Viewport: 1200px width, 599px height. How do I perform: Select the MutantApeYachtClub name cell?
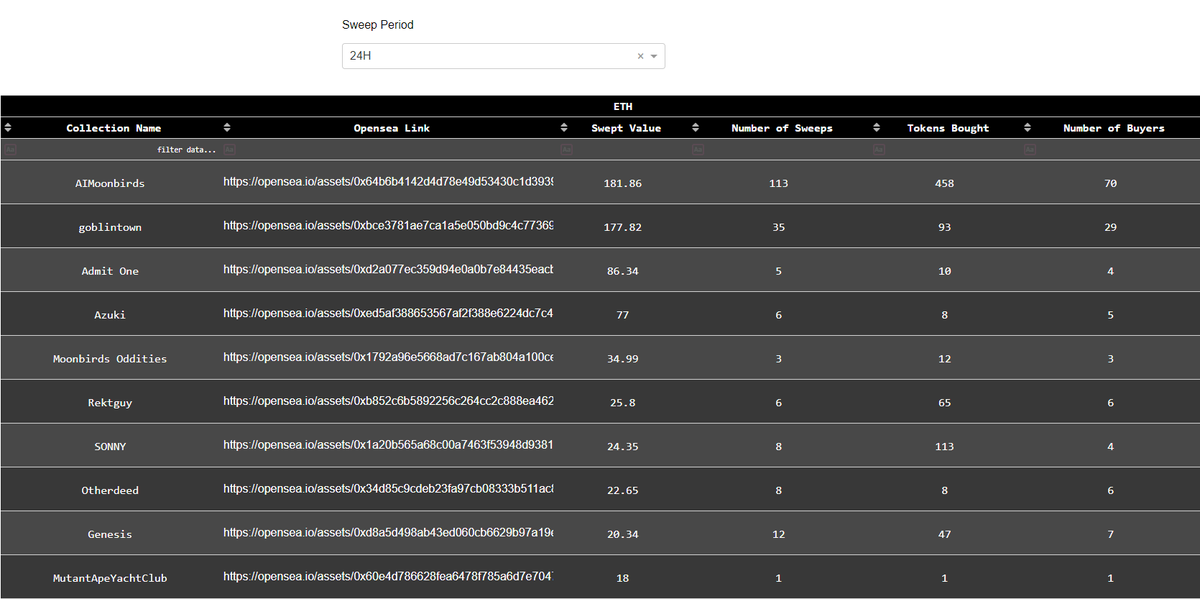(110, 578)
